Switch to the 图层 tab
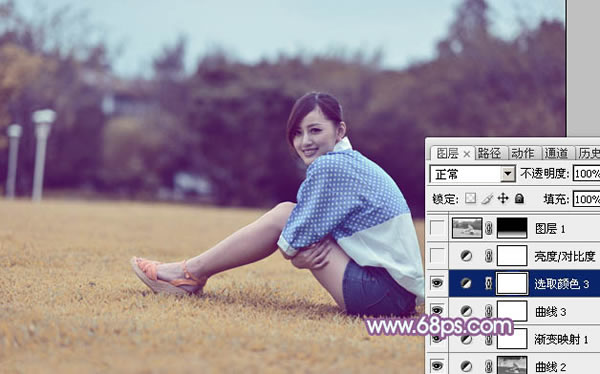This screenshot has width=600, height=374. (x=447, y=154)
